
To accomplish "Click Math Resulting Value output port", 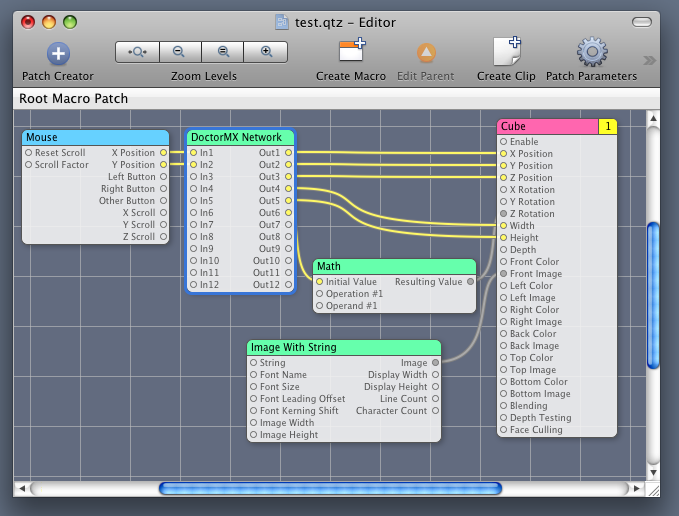I will click(470, 282).
